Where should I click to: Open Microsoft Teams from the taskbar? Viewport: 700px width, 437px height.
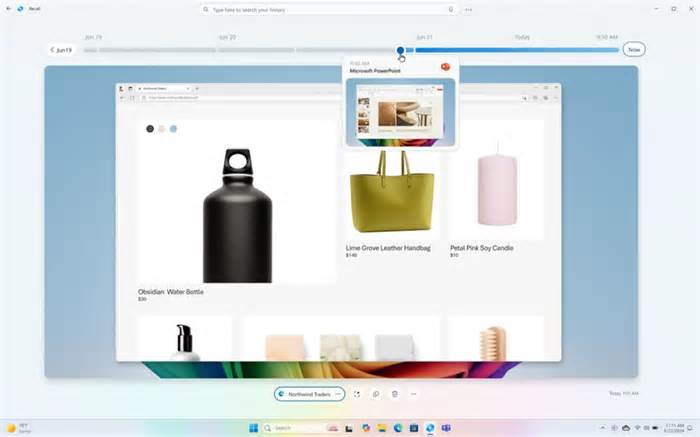tap(446, 428)
